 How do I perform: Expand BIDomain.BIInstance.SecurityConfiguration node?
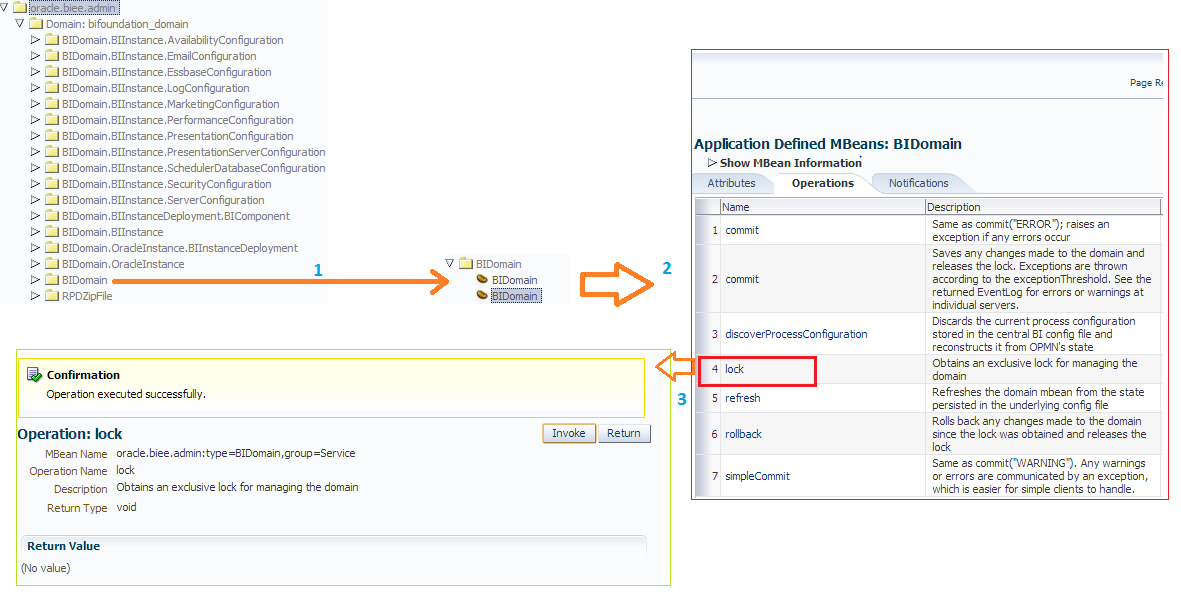(35, 184)
